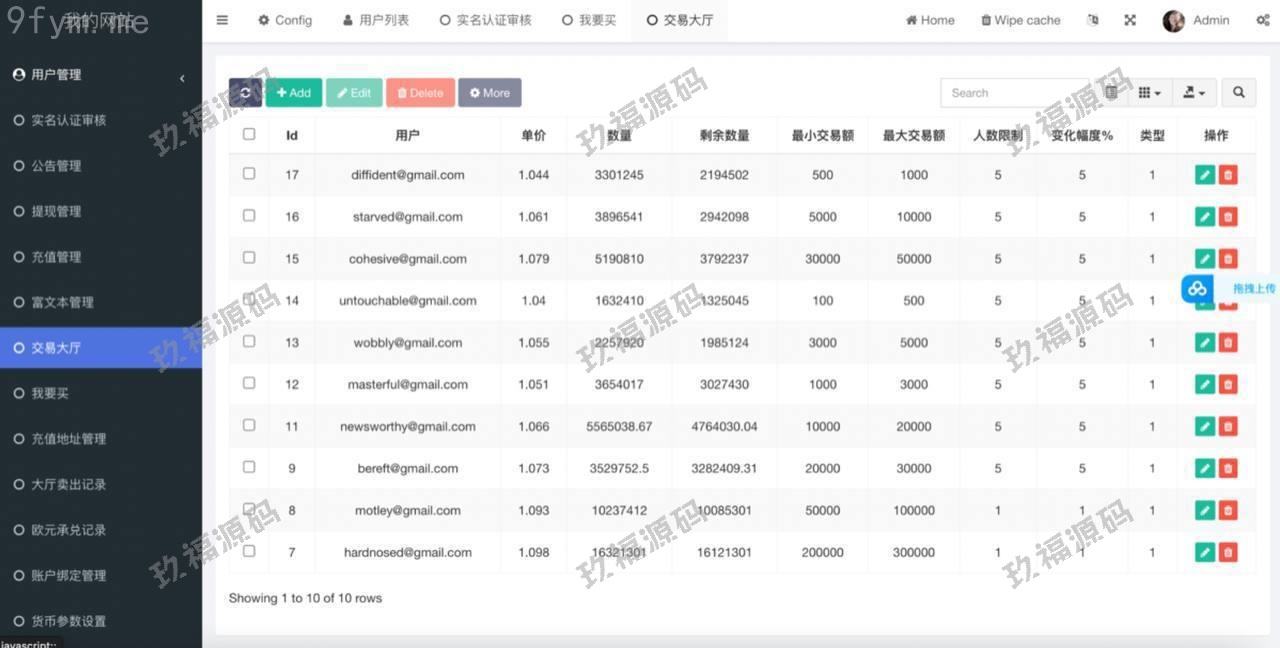Click the magnifier search button

click(x=1238, y=93)
